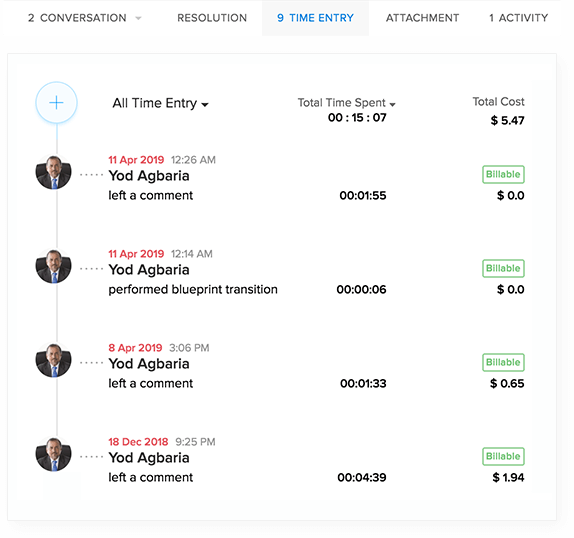Click the performed blueprint transition entry text
Screen dimensions: 574x538
pos(193,289)
